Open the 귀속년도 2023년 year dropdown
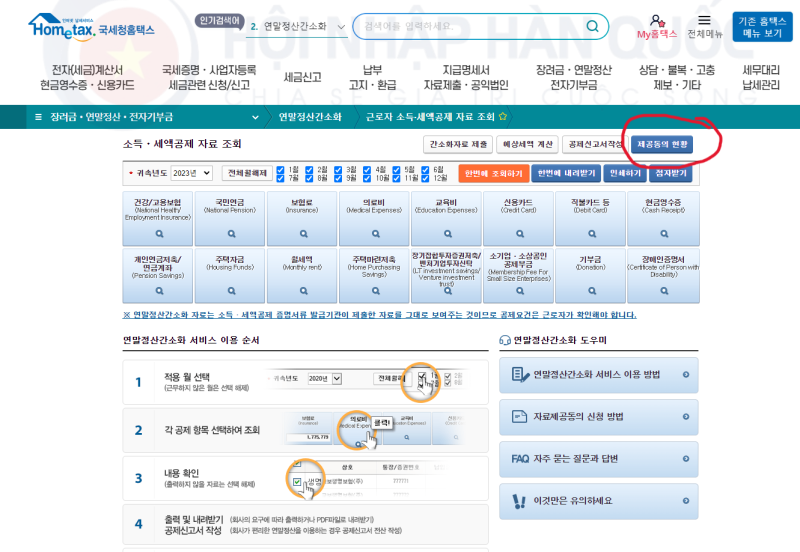This screenshot has width=800, height=552. [x=191, y=173]
